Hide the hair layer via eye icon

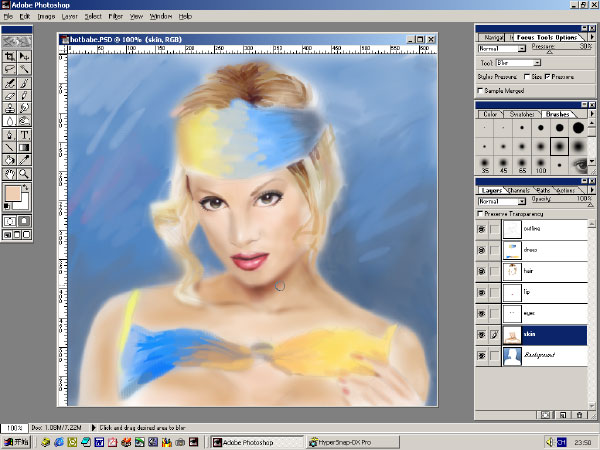click(x=481, y=271)
